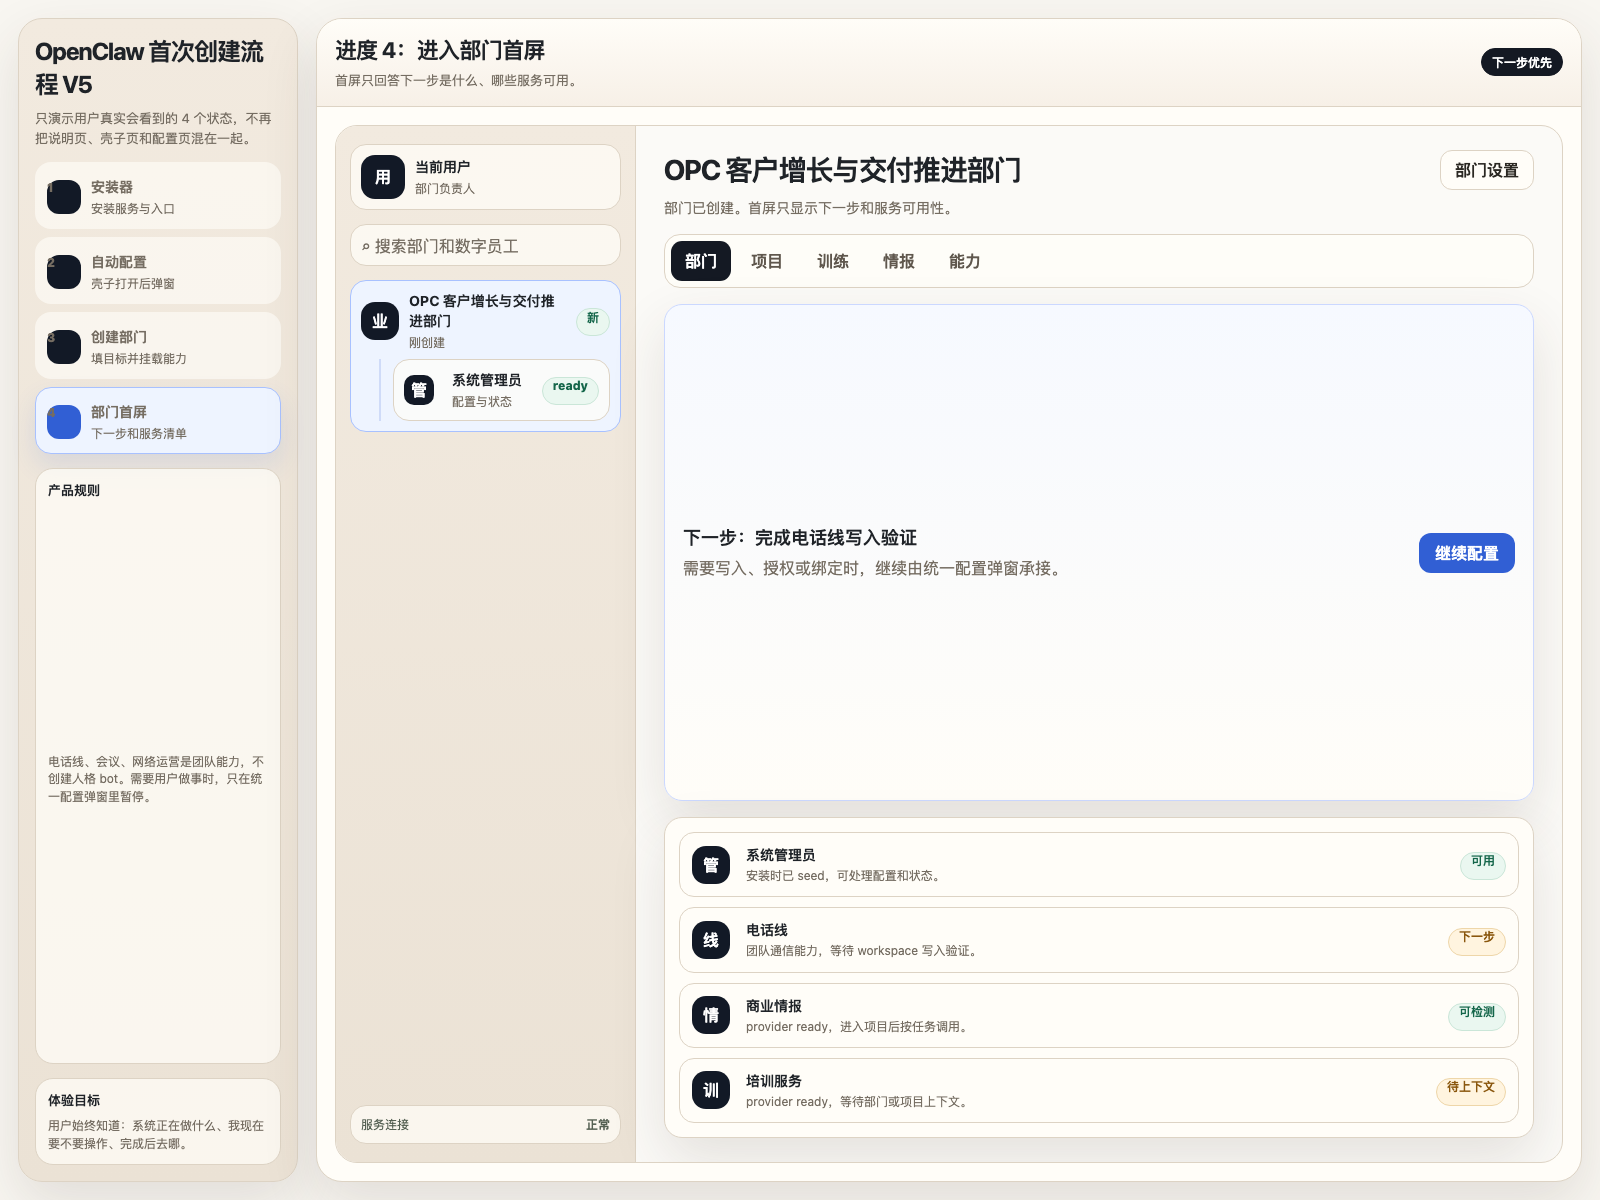Click the 继续配置 button
This screenshot has height=1200, width=1600.
coord(1467,553)
